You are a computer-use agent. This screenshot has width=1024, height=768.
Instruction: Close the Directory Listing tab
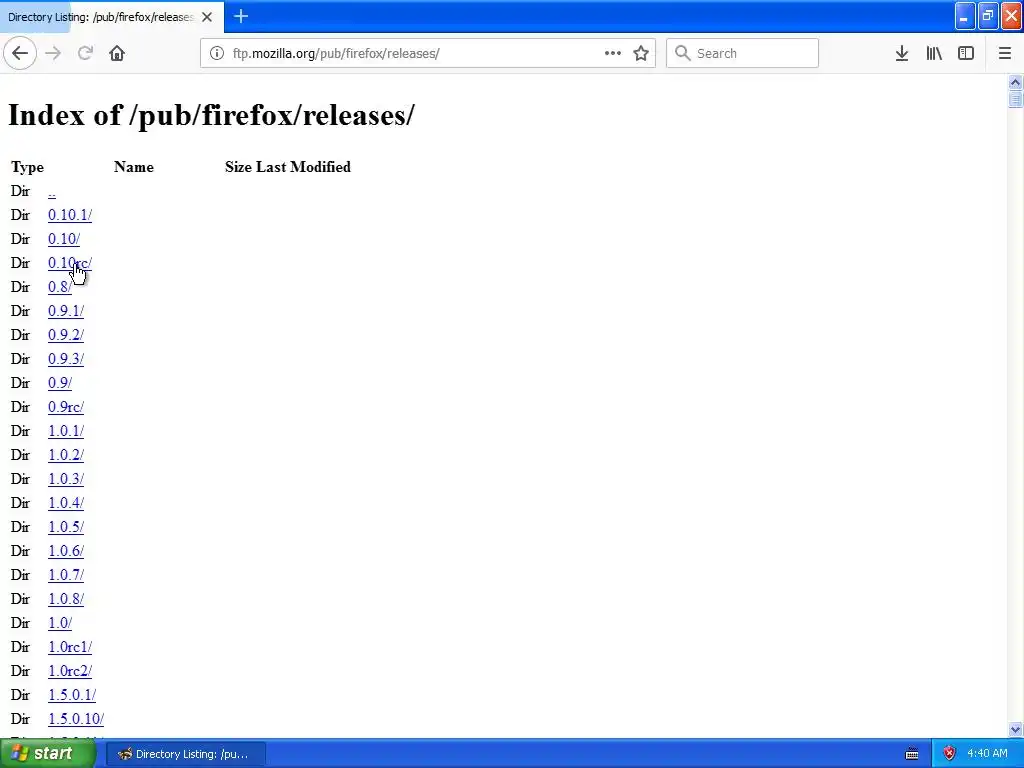point(207,17)
